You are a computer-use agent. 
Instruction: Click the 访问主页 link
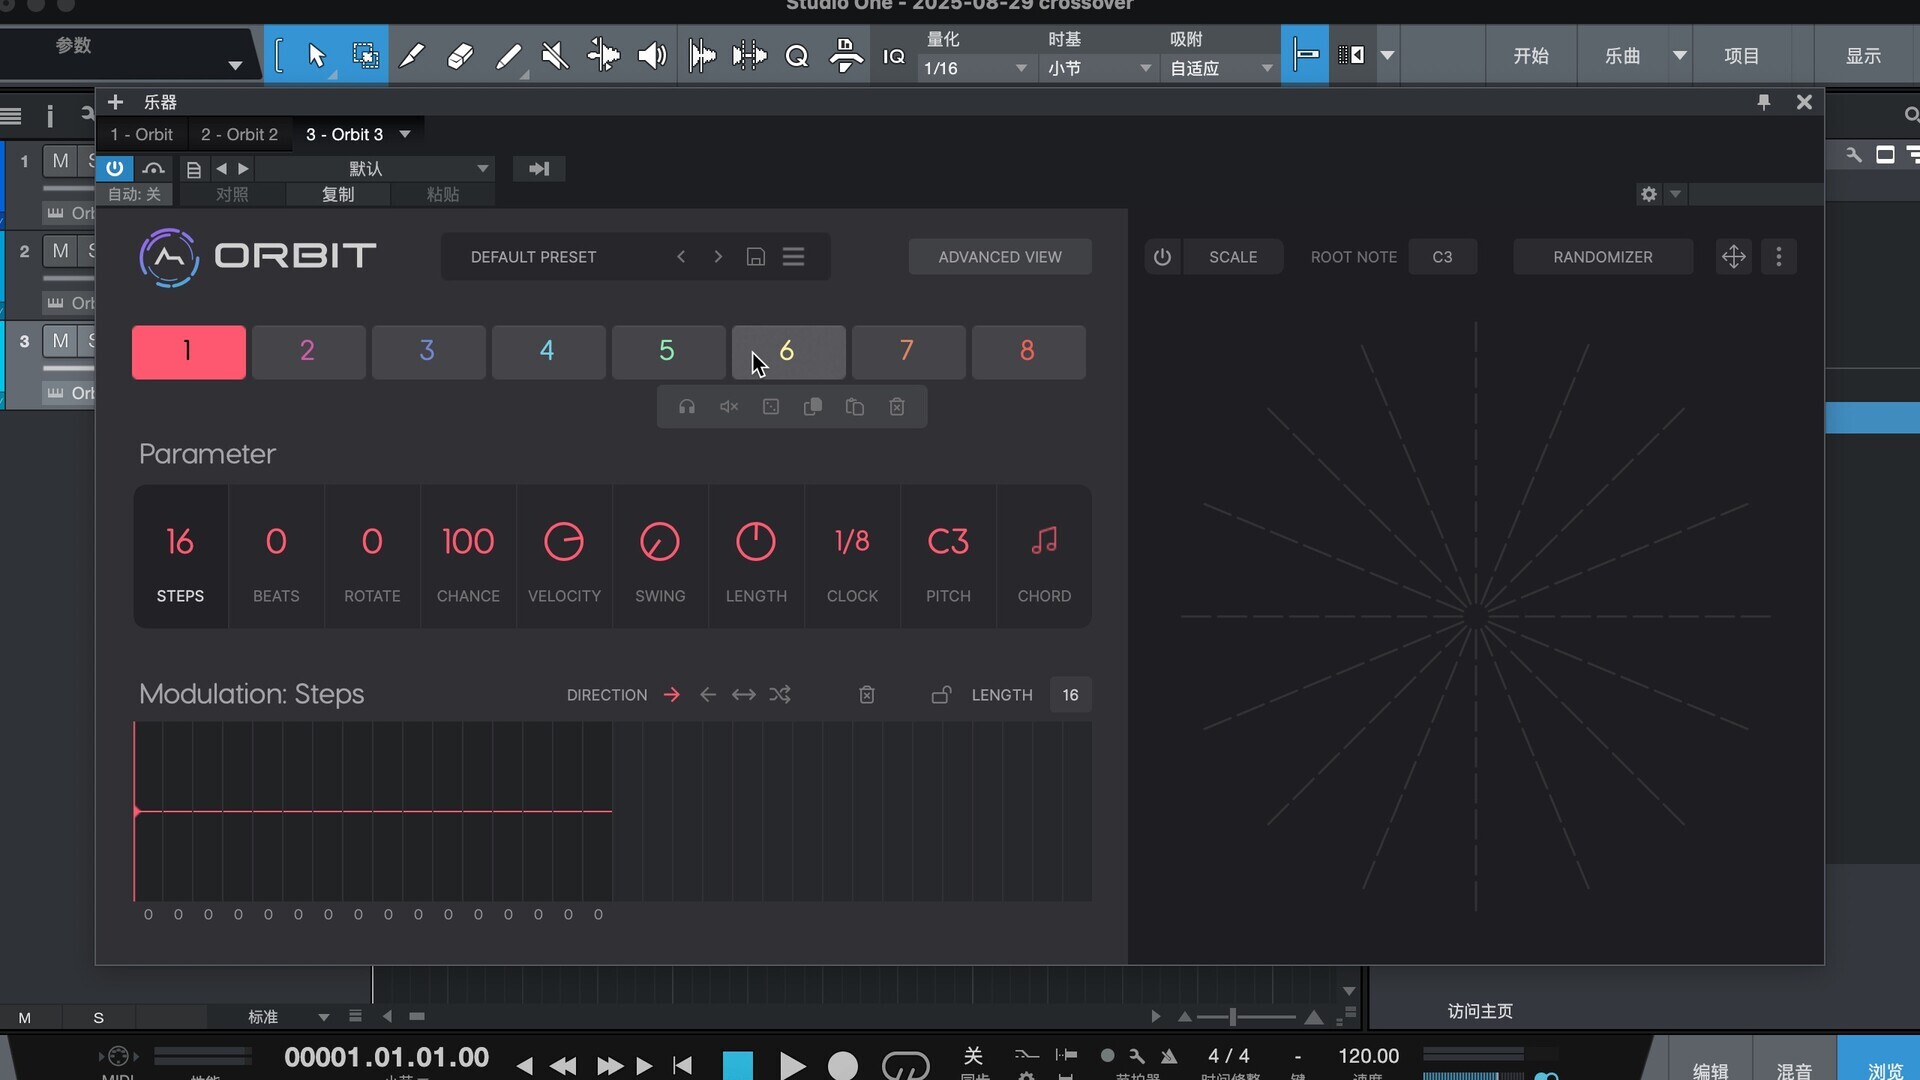pos(1480,1011)
